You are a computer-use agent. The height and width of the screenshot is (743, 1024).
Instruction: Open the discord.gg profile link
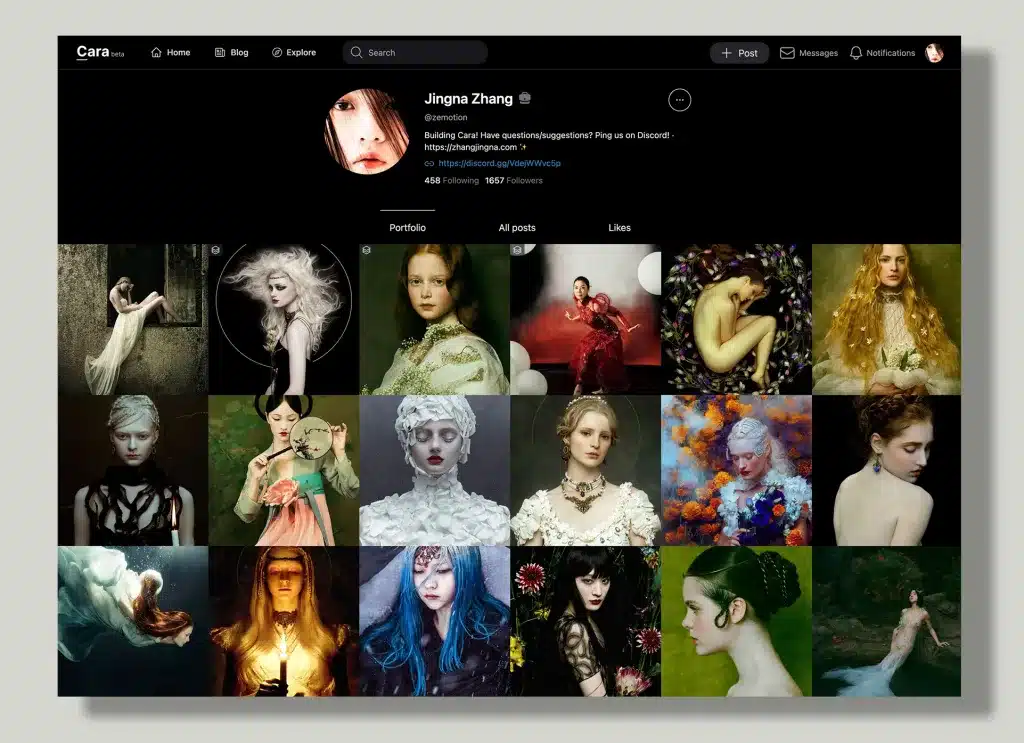click(498, 163)
